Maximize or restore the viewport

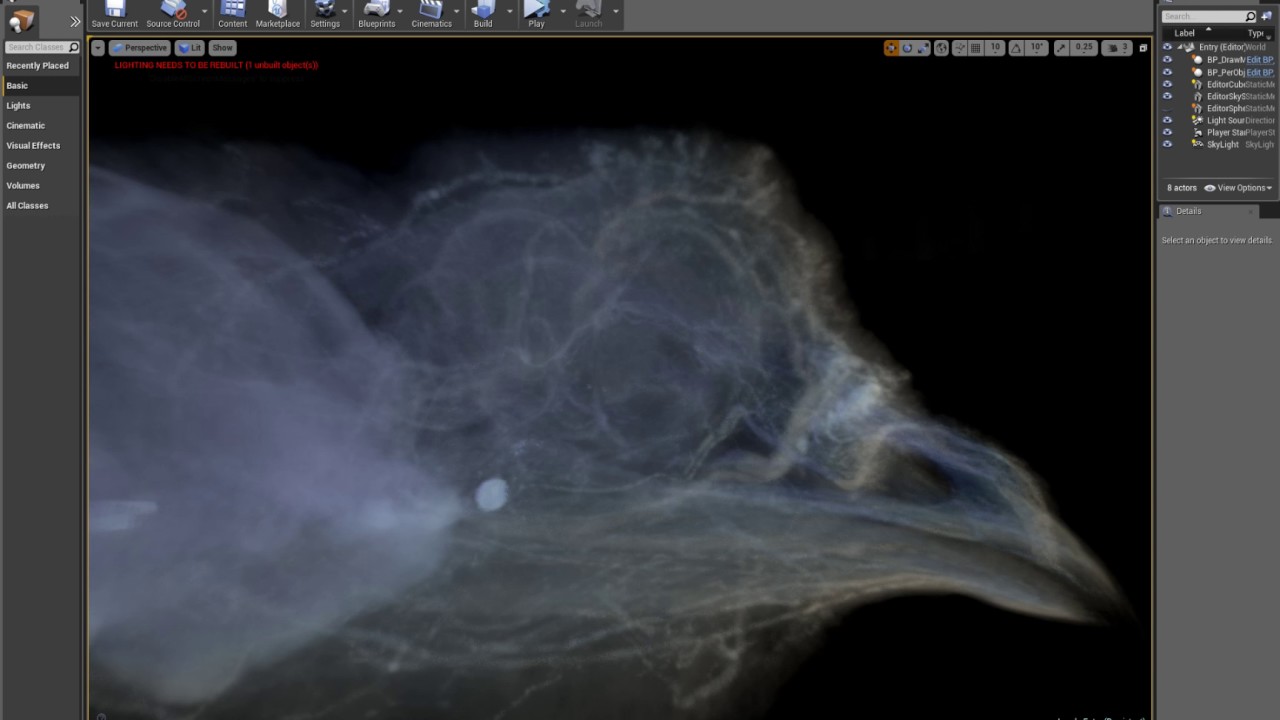1143,48
